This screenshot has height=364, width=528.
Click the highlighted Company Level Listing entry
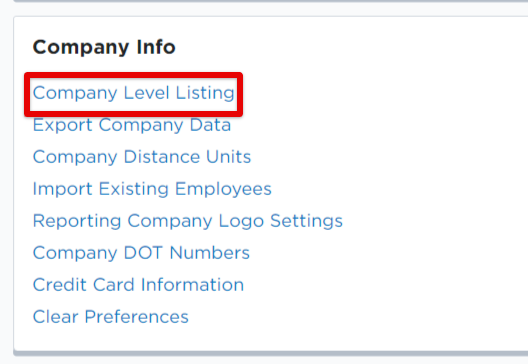(x=133, y=93)
